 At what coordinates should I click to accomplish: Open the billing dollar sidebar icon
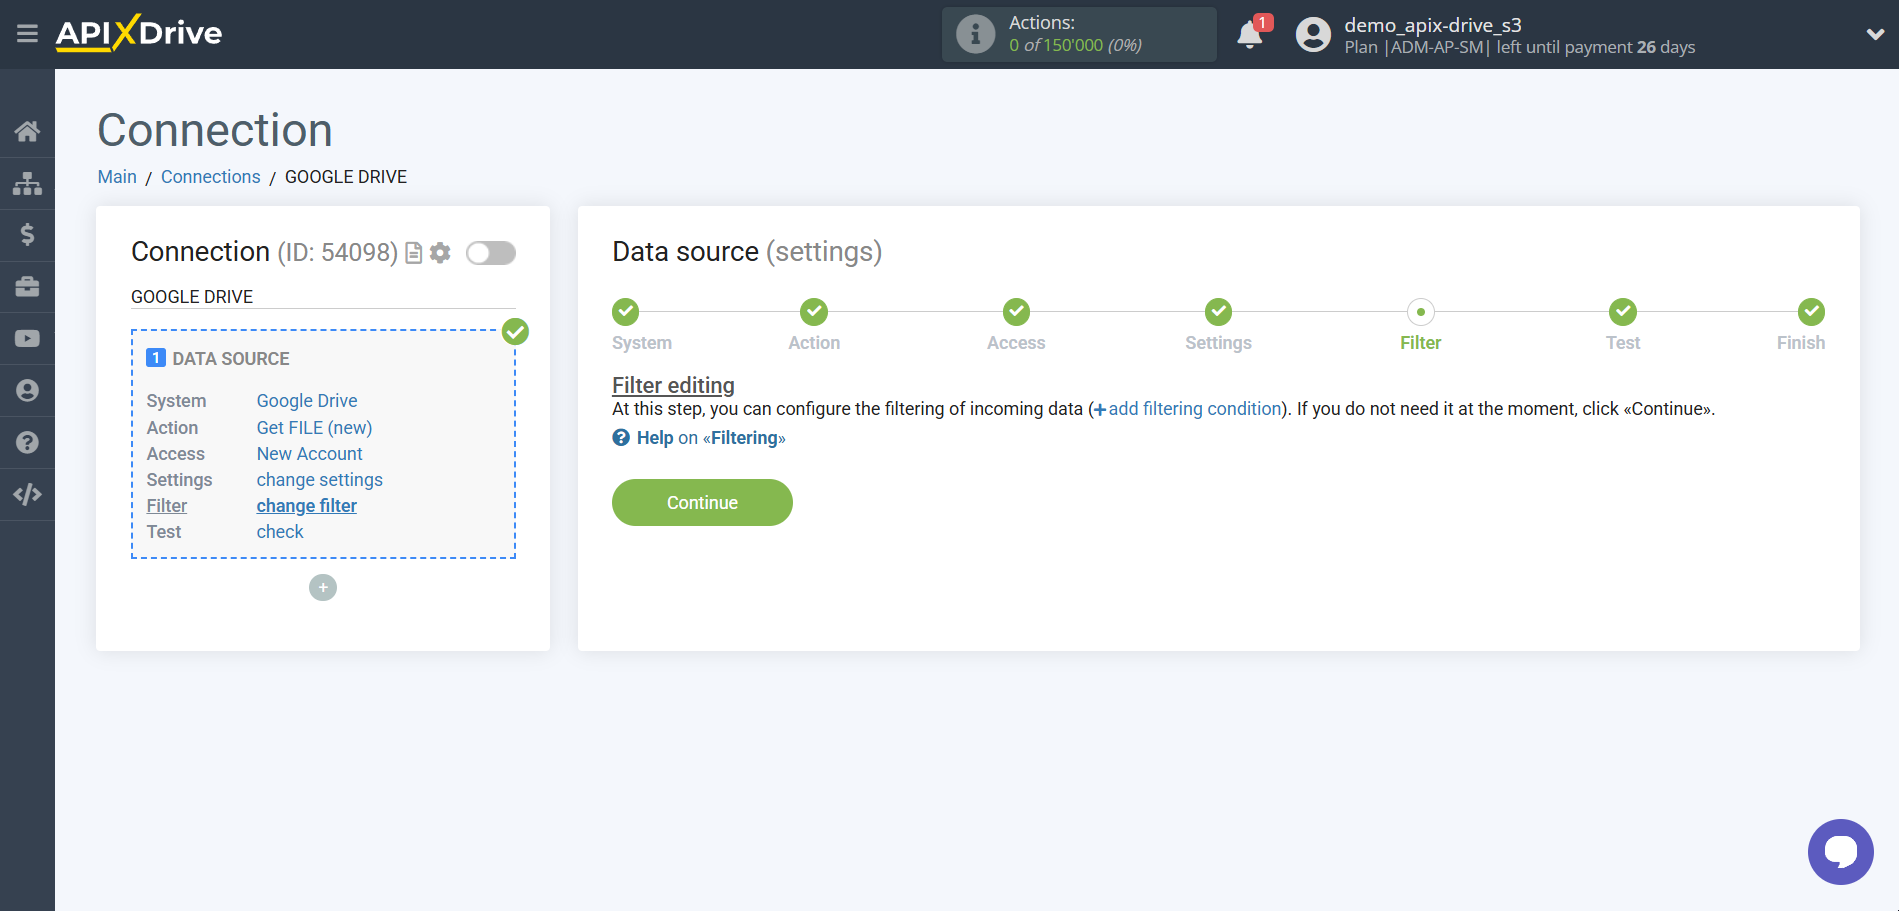[27, 235]
